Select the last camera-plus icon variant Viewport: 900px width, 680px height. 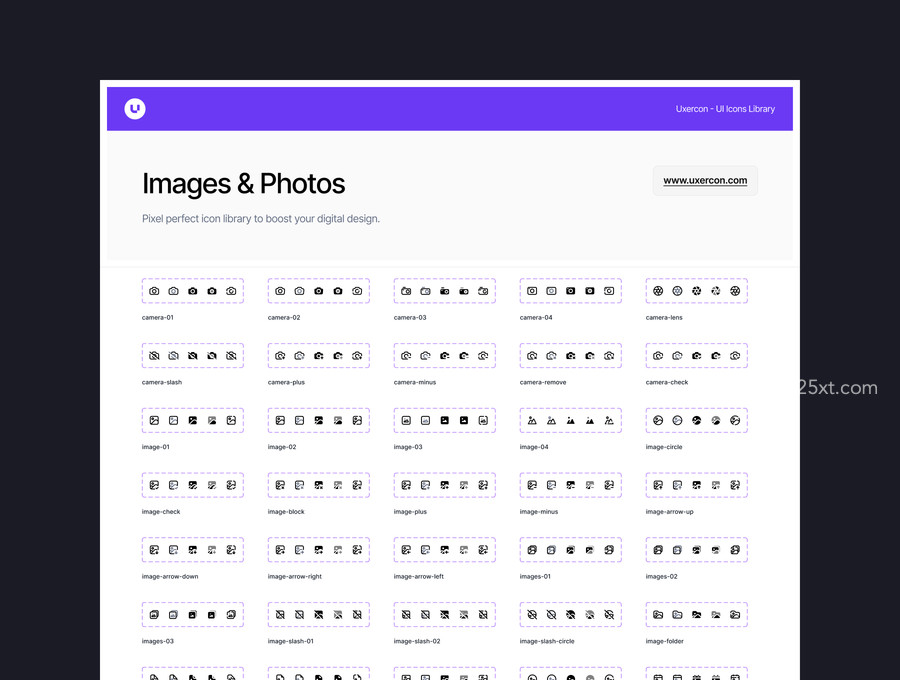[357, 356]
